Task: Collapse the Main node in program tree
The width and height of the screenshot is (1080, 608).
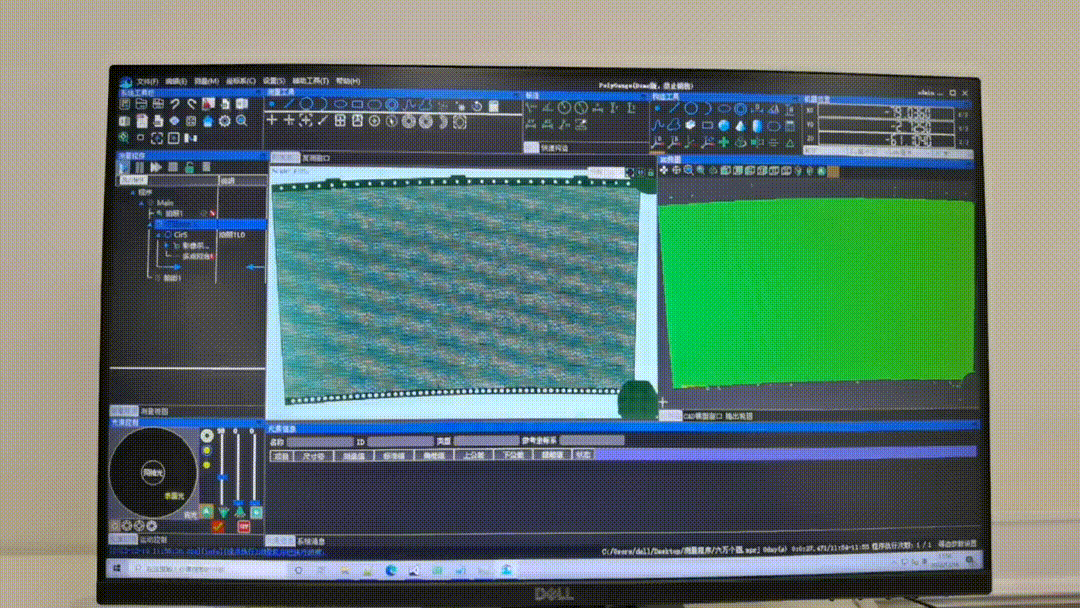Action: (x=142, y=203)
